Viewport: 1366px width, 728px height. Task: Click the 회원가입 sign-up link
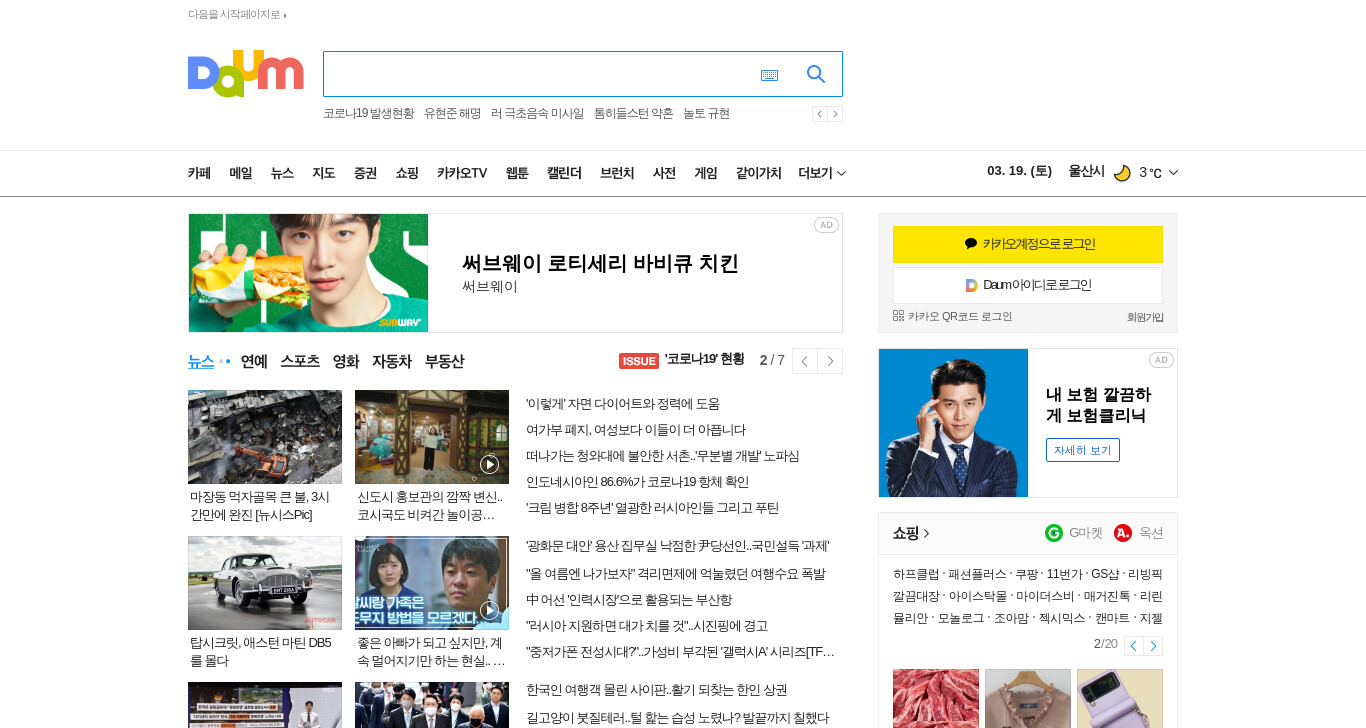tap(1145, 317)
